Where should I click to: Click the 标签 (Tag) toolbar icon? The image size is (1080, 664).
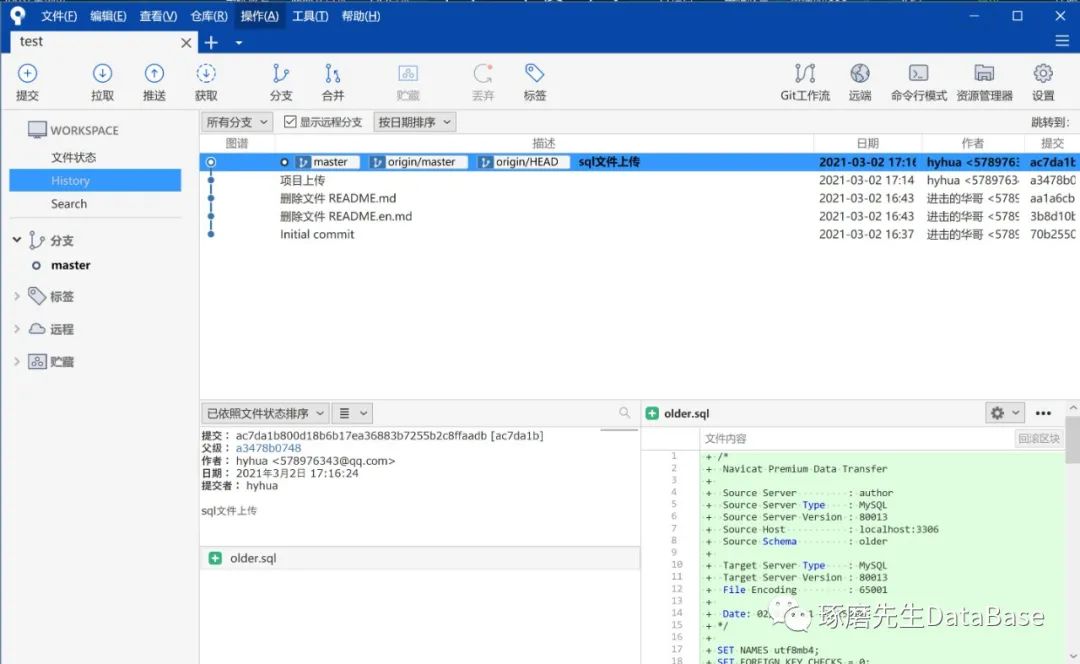pyautogui.click(x=534, y=80)
